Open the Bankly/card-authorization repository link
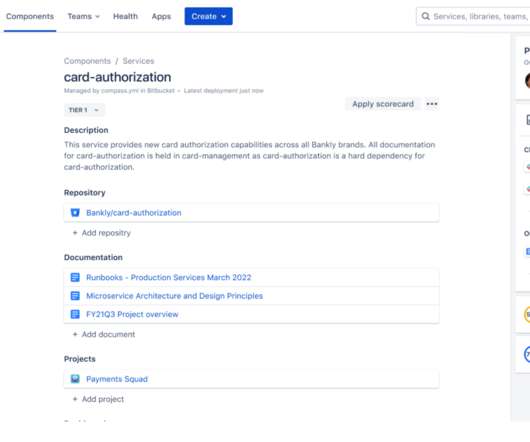 (x=134, y=213)
